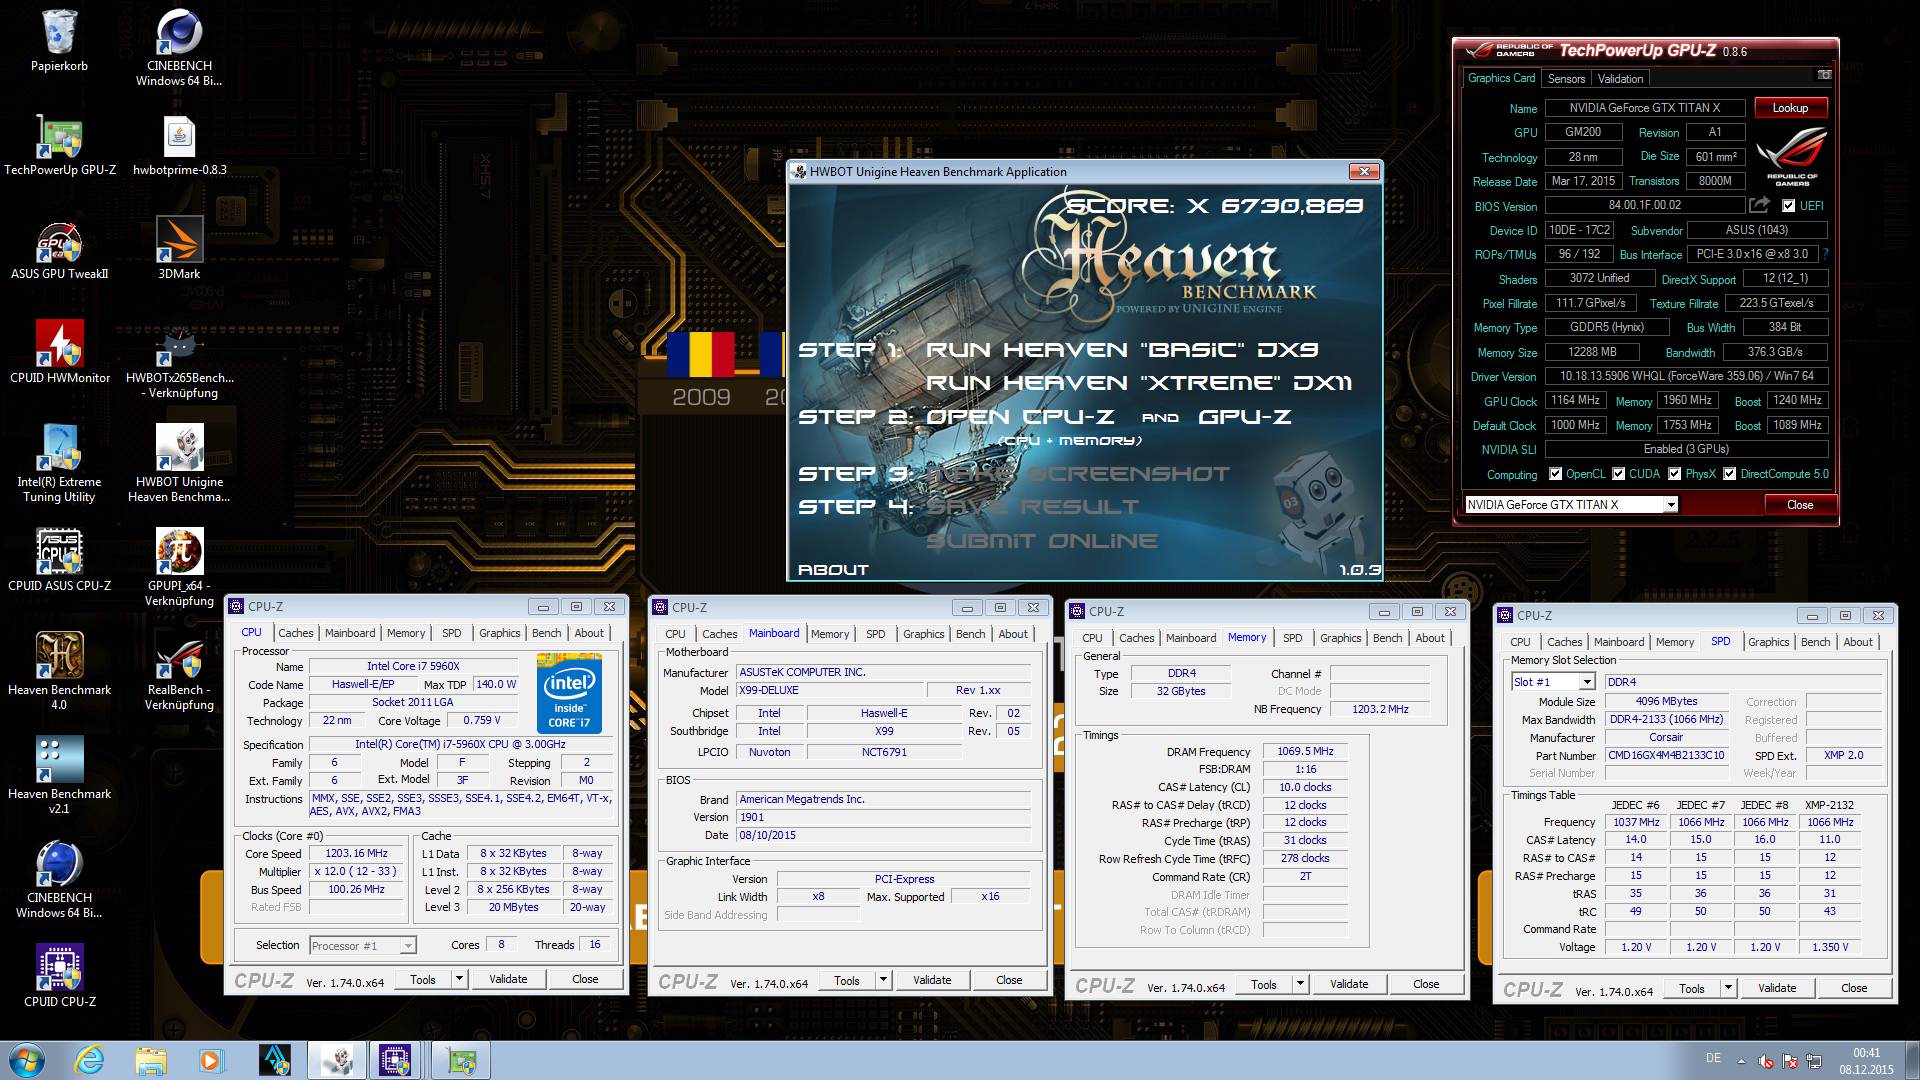Click Validate in CPU-Z Memory window

[x=1349, y=984]
